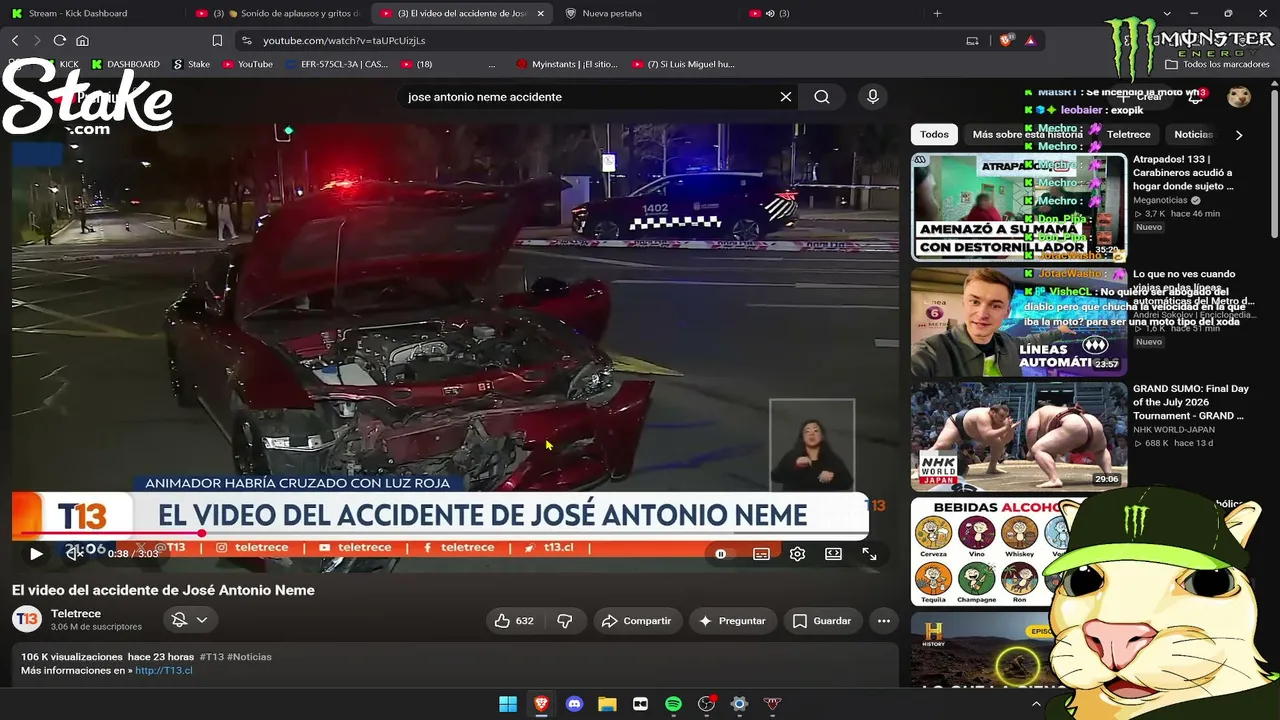Click the page's vertical scrollbar
This screenshot has width=1280, height=720.
coord(1274,165)
